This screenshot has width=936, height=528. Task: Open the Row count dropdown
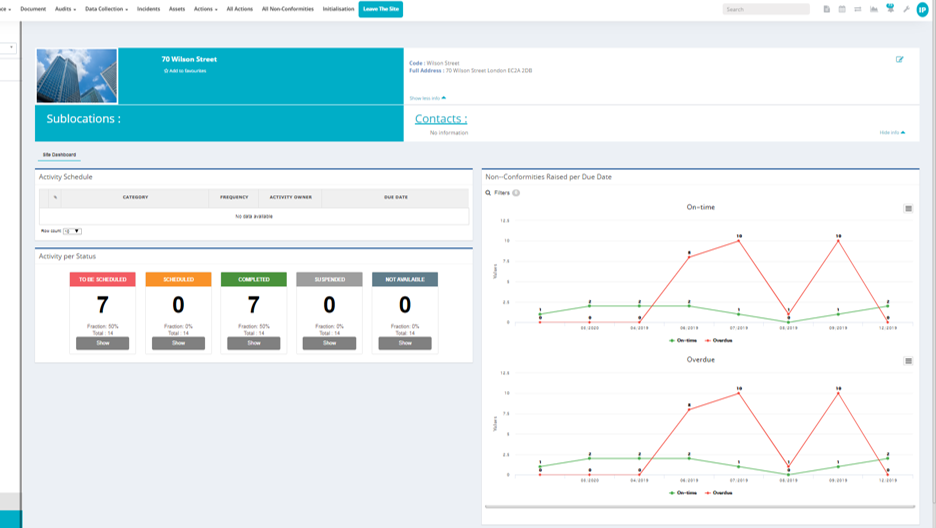point(72,231)
